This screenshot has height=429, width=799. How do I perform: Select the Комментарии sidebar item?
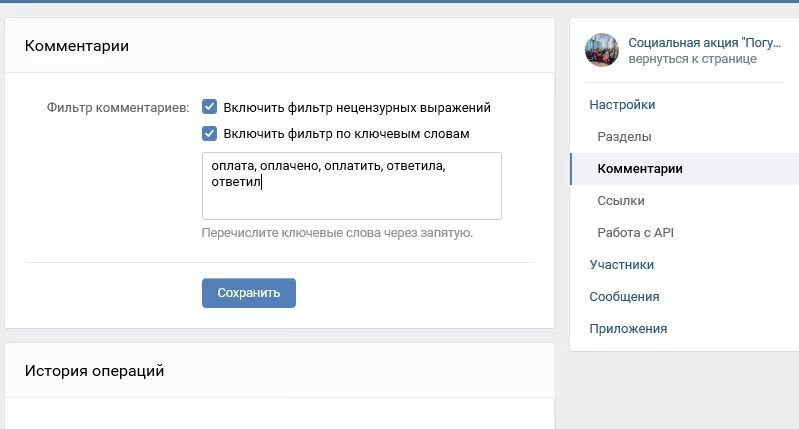click(x=640, y=169)
